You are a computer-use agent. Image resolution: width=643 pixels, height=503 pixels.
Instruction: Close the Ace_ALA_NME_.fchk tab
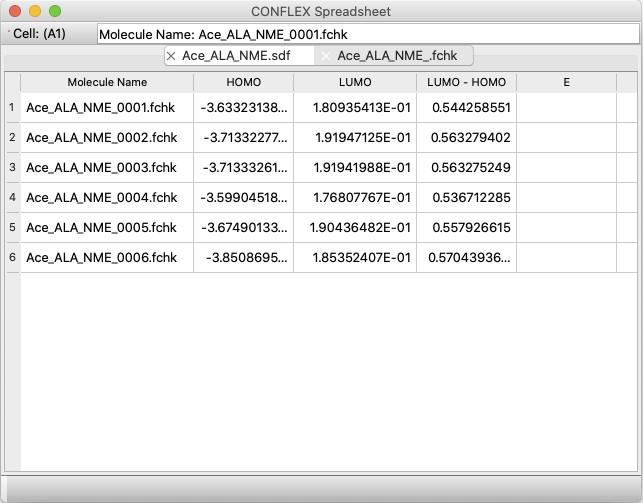(326, 56)
